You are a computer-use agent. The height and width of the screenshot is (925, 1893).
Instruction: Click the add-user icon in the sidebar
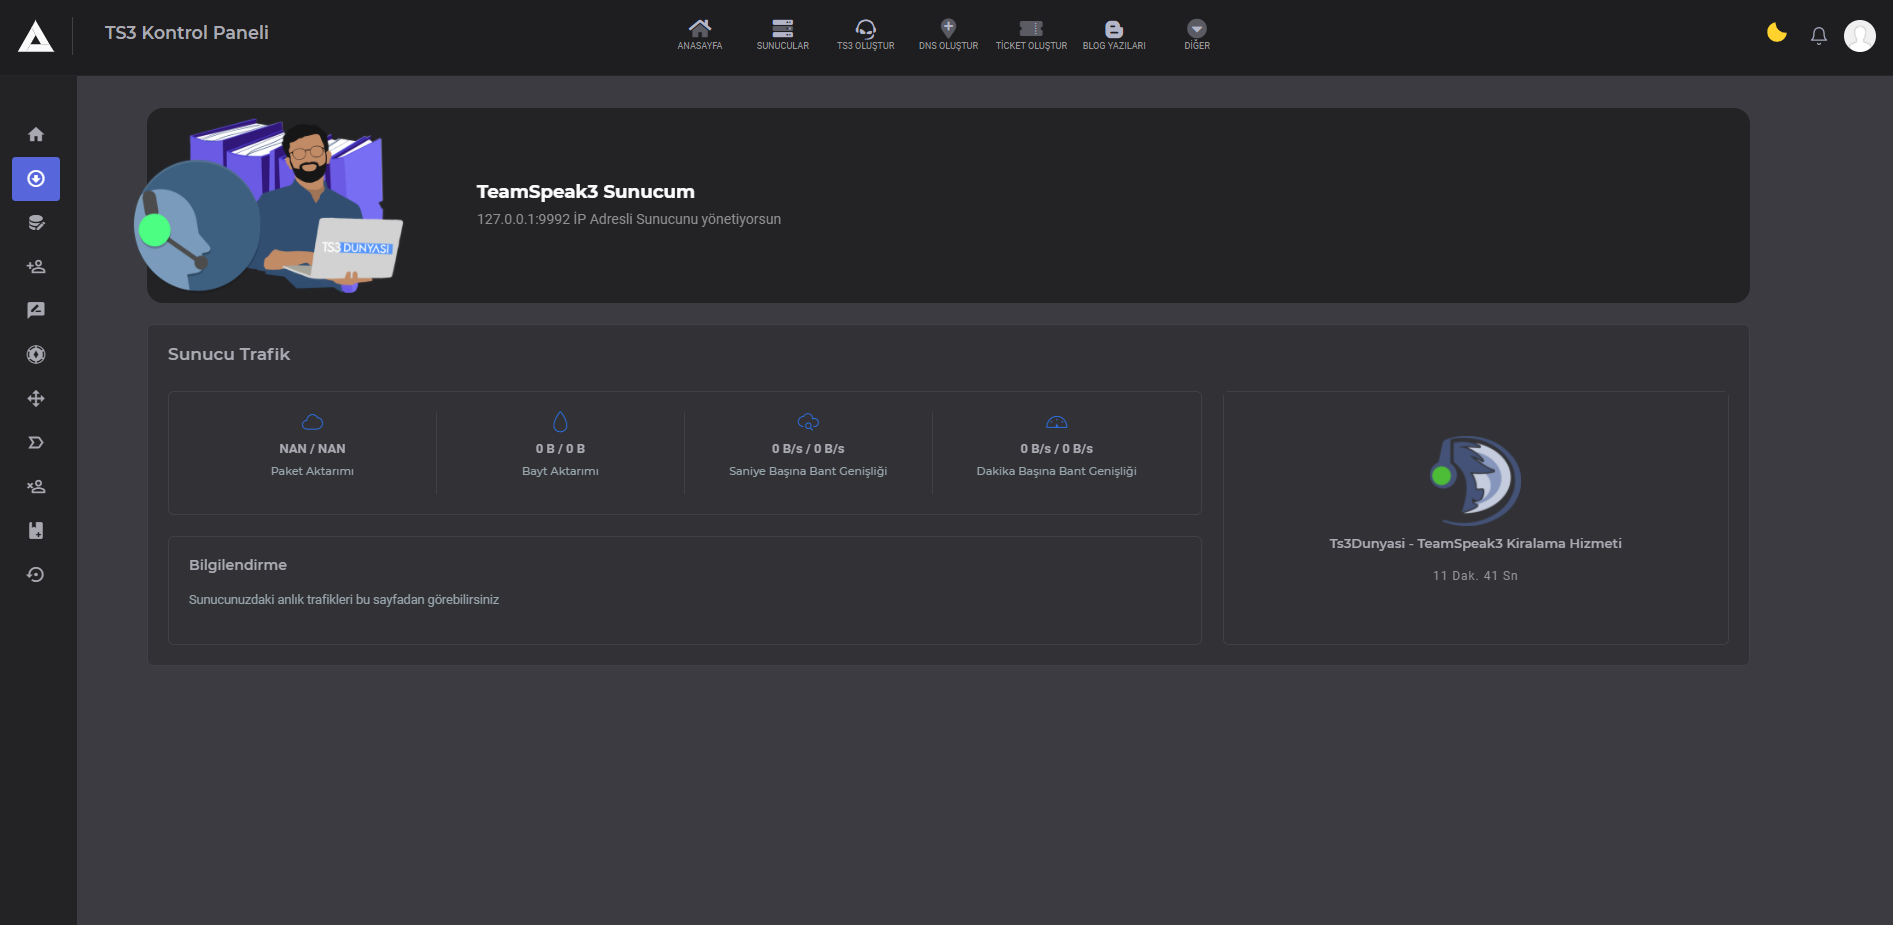[x=36, y=267]
